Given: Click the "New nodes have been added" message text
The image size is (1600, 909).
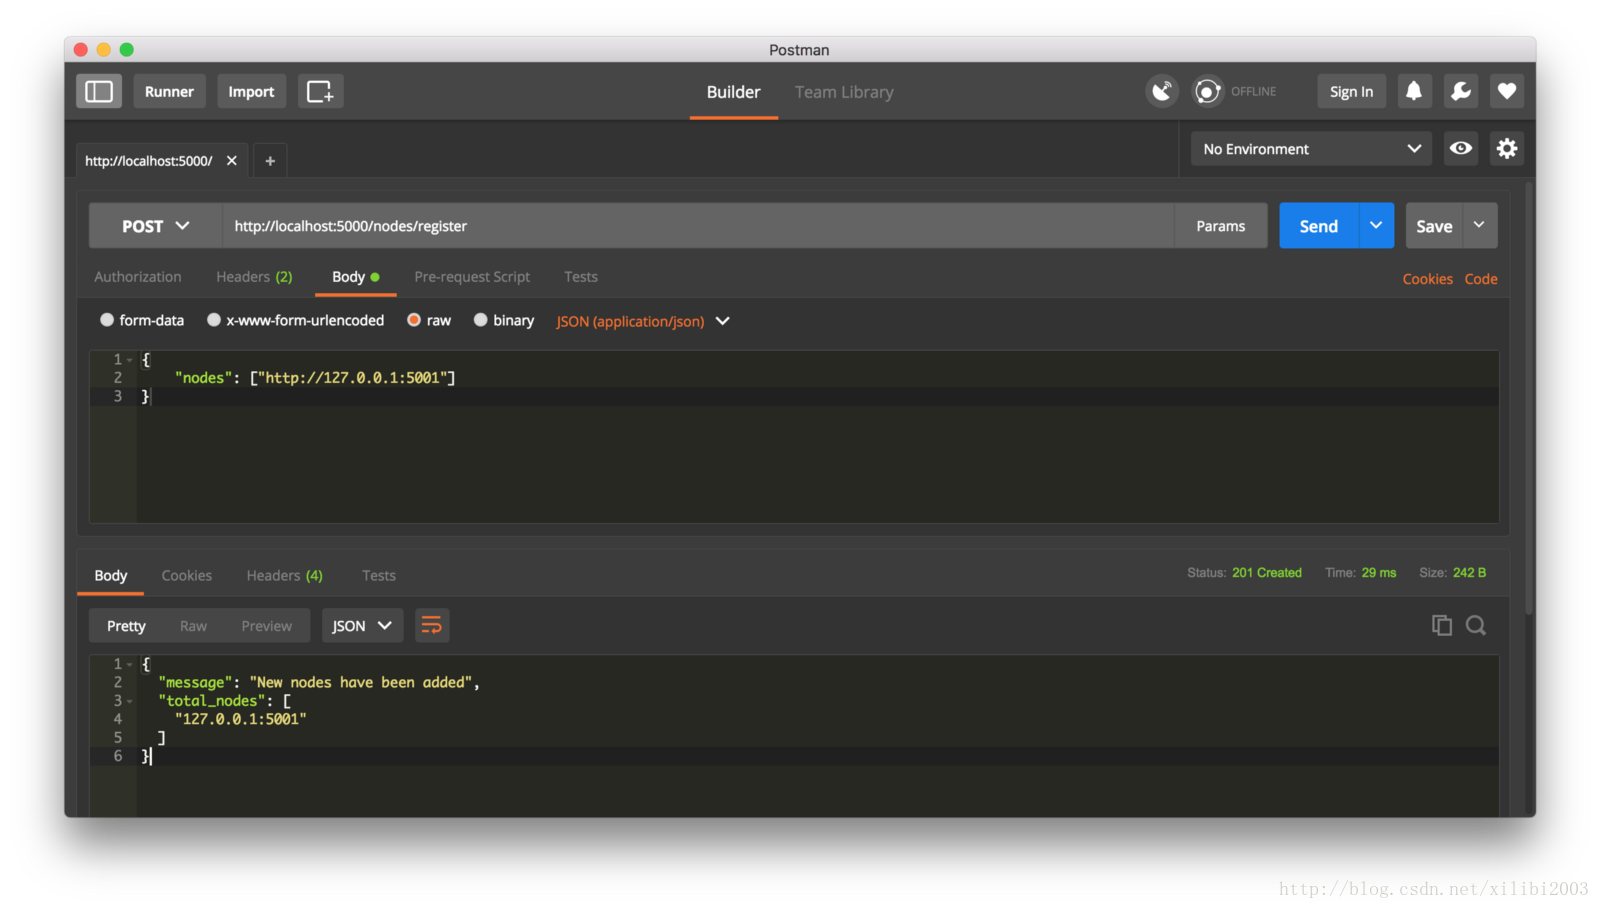Looking at the screenshot, I should (360, 682).
